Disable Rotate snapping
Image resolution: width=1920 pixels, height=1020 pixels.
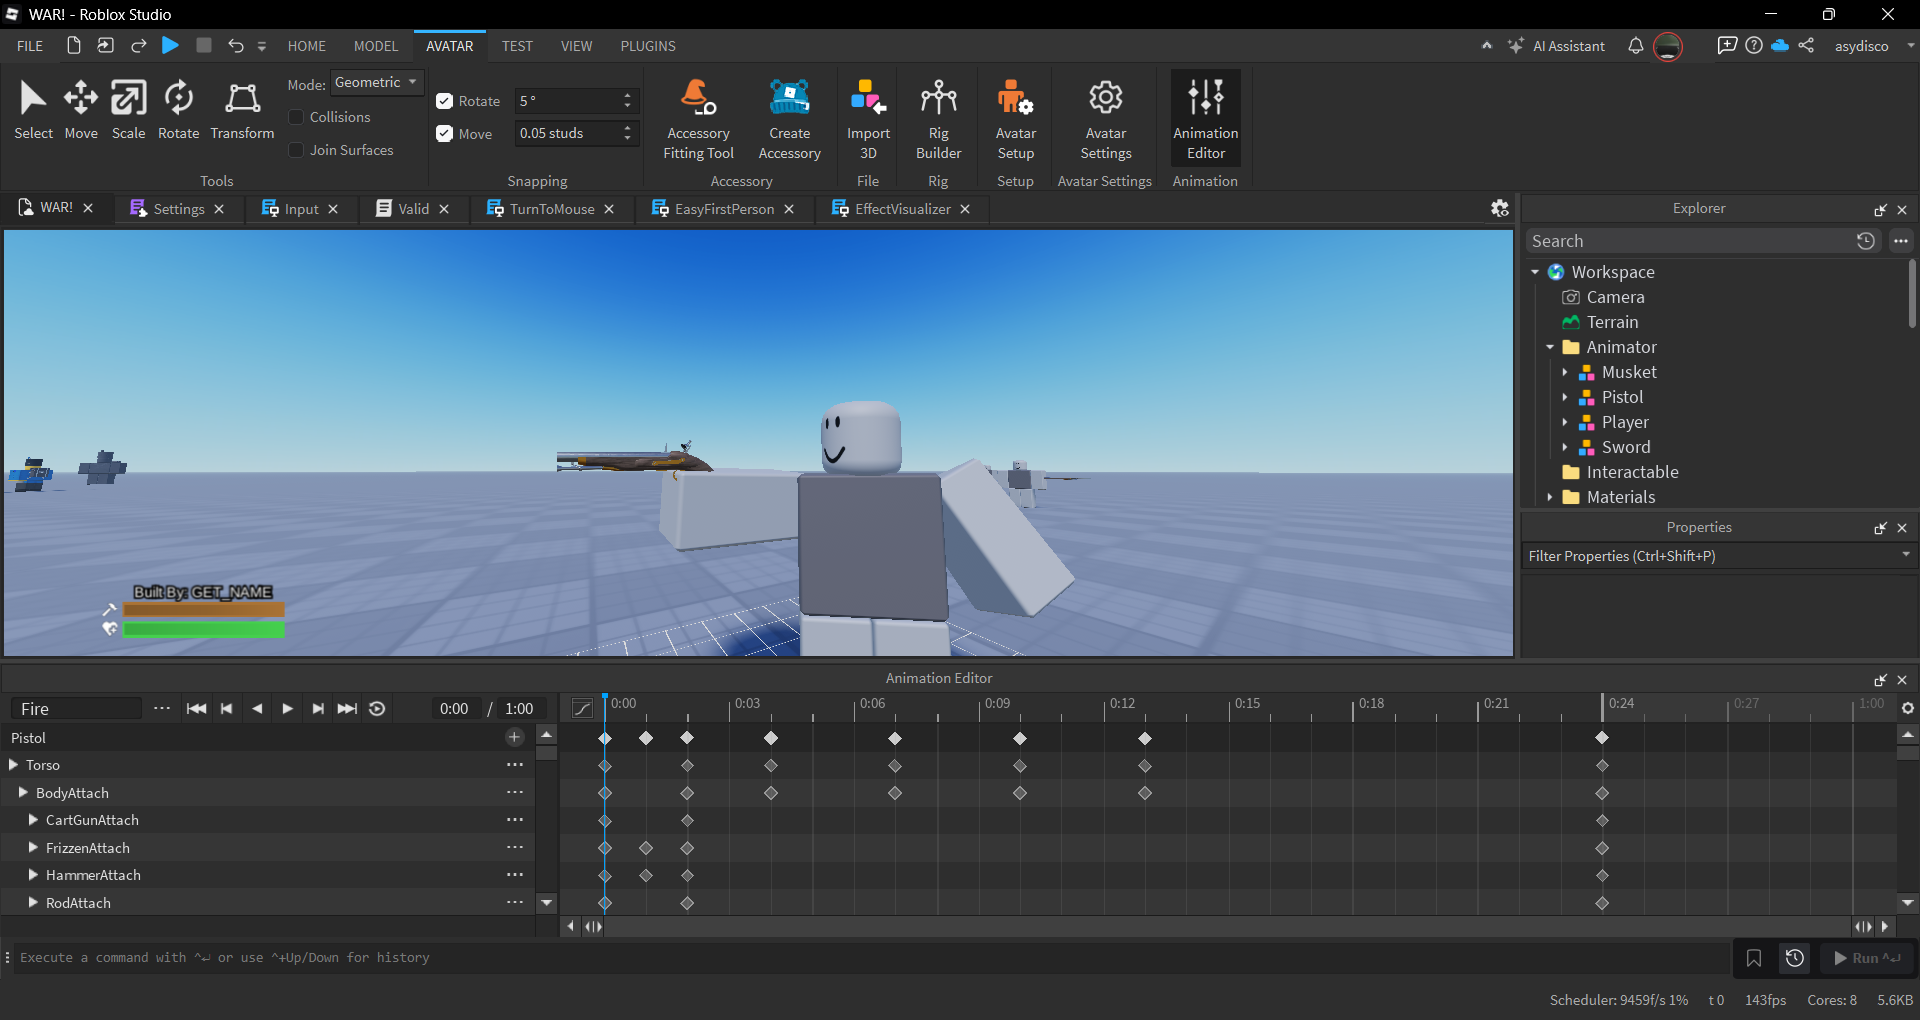(x=444, y=101)
